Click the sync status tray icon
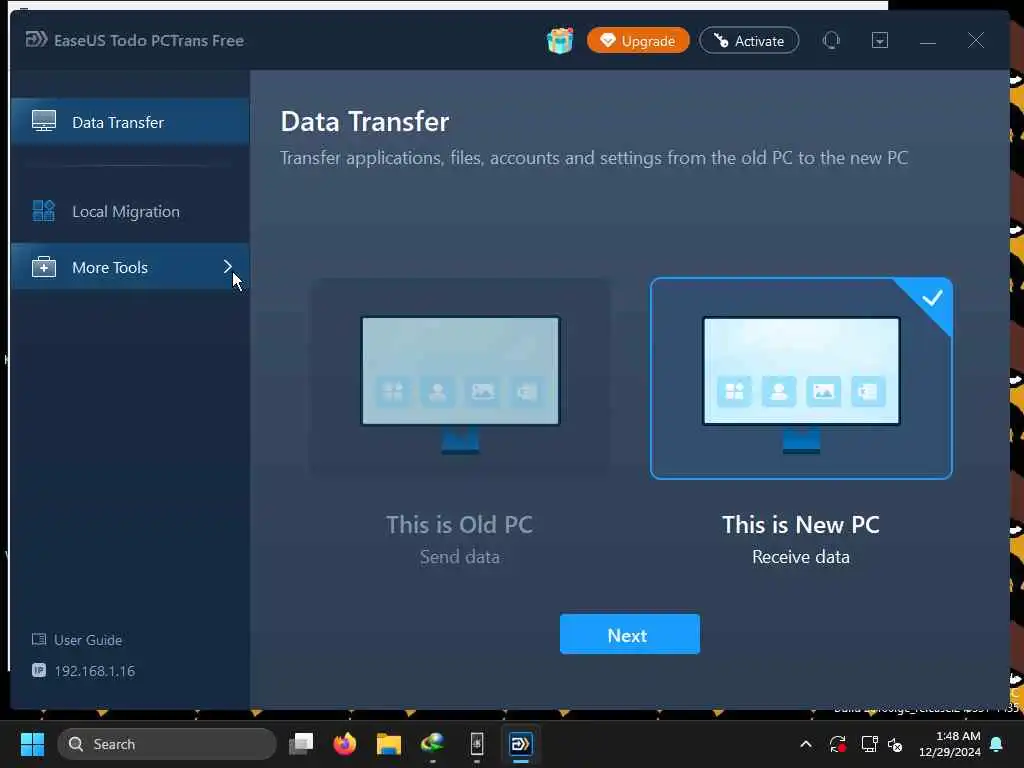Screen dimensions: 1024x768 coord(838,744)
